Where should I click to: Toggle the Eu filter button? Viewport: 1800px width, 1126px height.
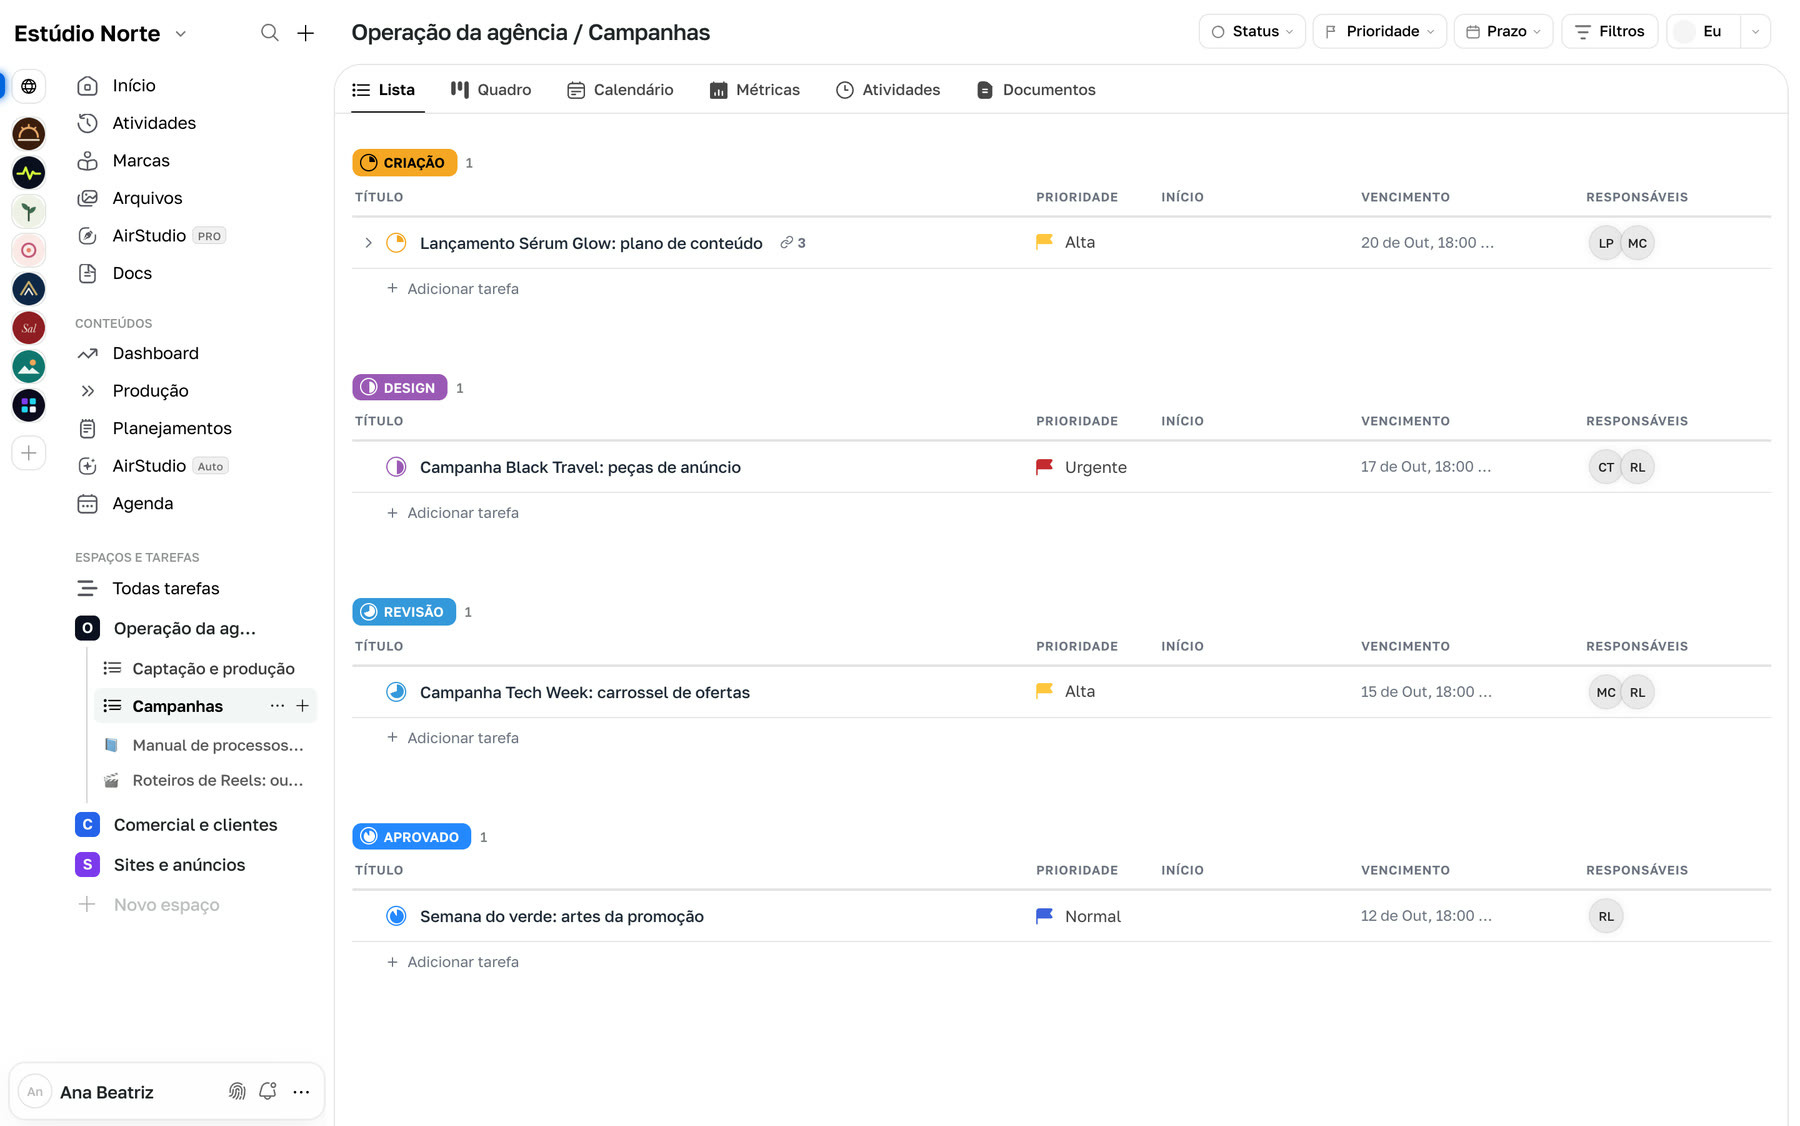point(1703,32)
